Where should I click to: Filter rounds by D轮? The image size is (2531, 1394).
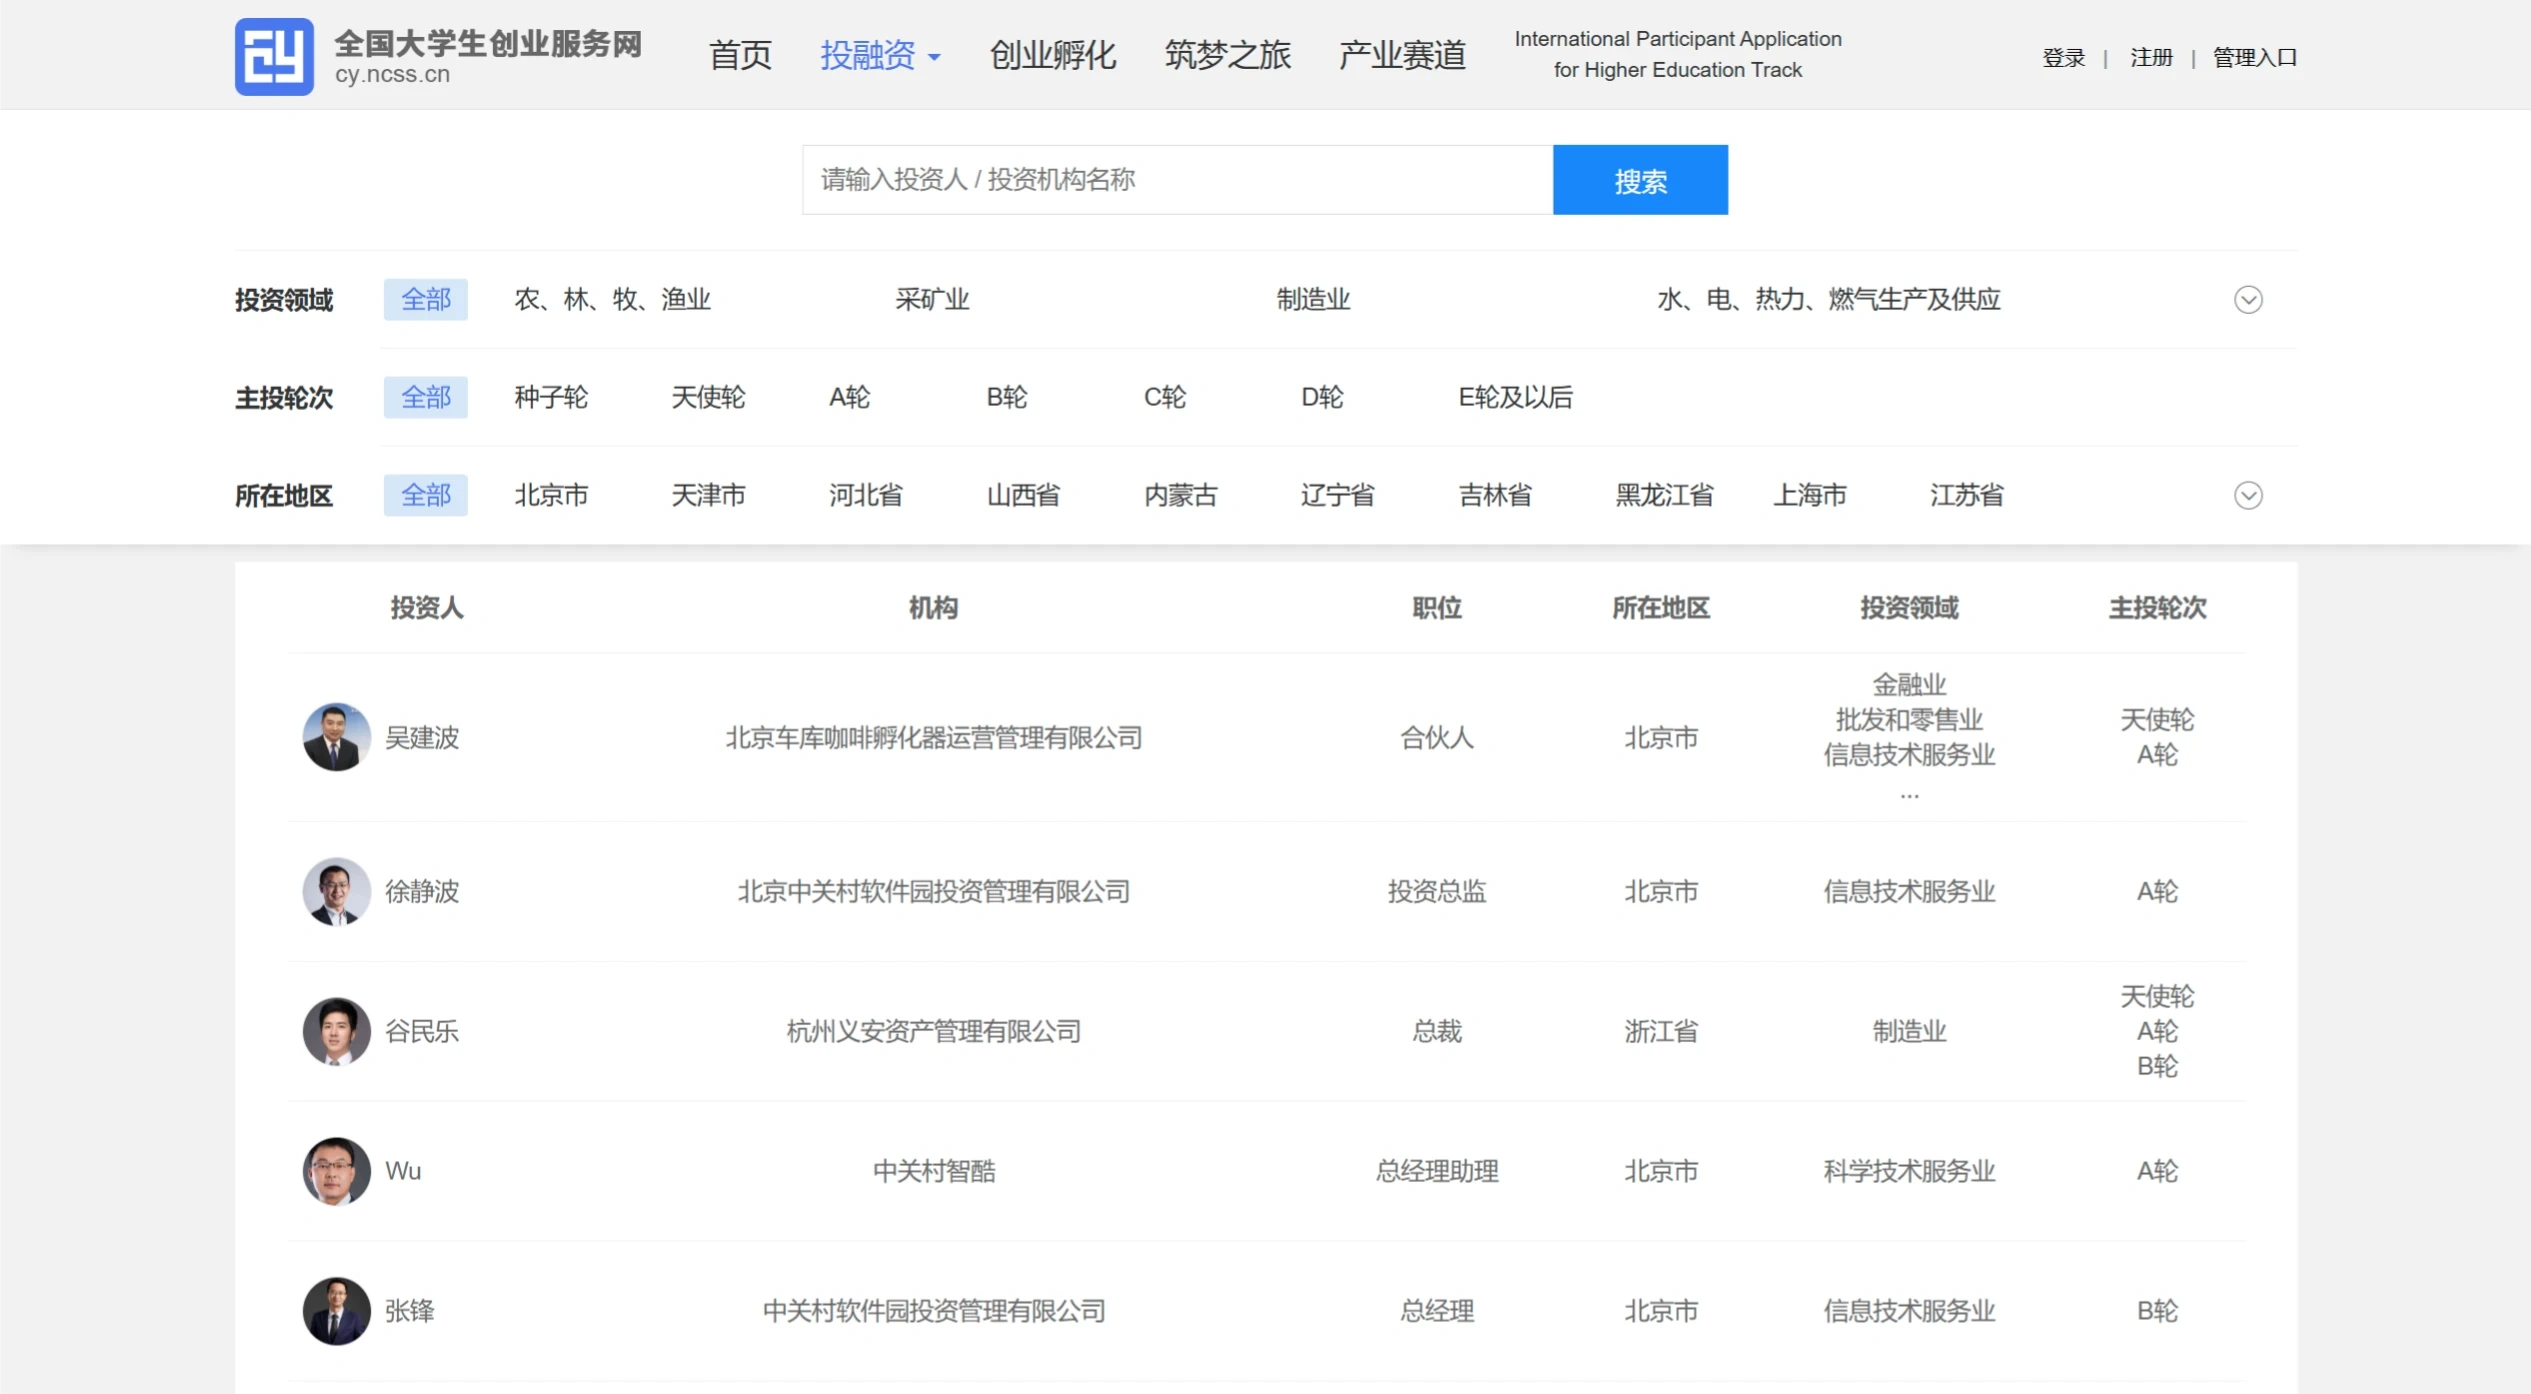click(x=1322, y=398)
